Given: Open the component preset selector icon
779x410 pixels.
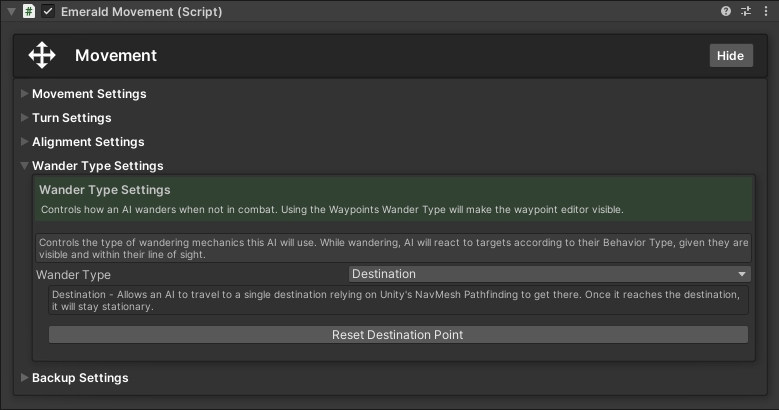Looking at the screenshot, I should click(746, 12).
